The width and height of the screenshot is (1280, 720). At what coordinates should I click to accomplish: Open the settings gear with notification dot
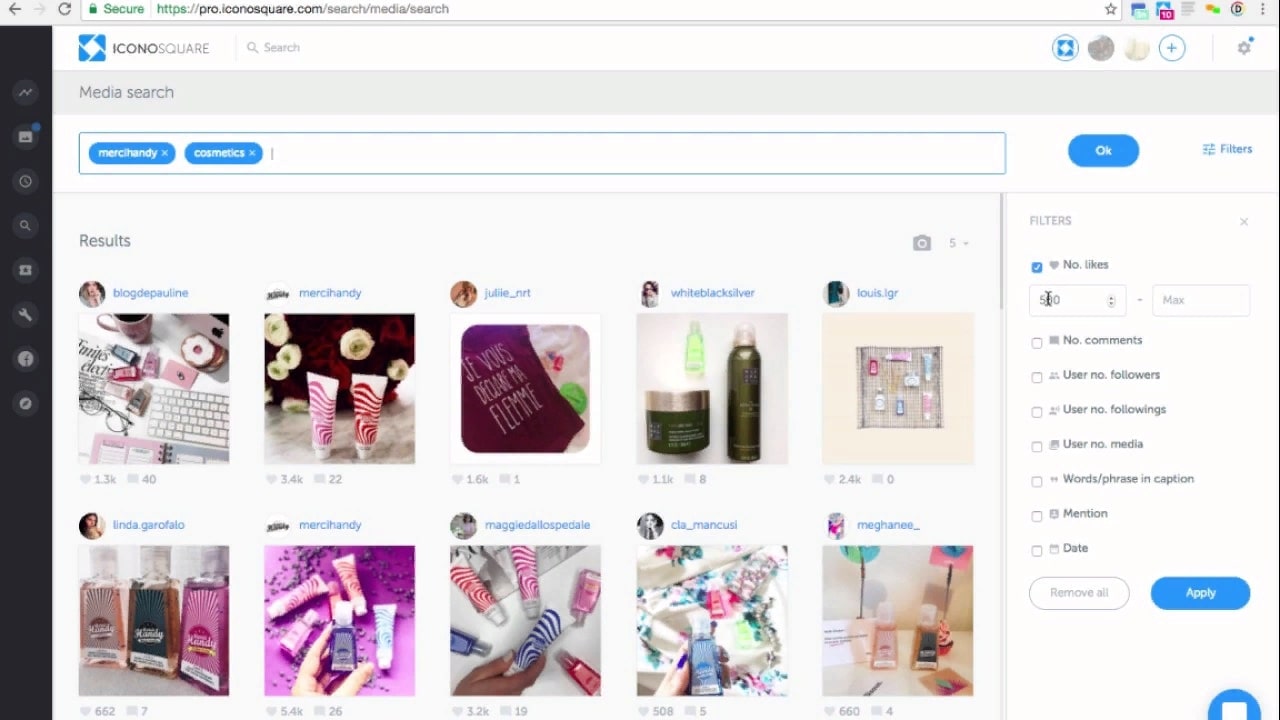(x=1244, y=47)
